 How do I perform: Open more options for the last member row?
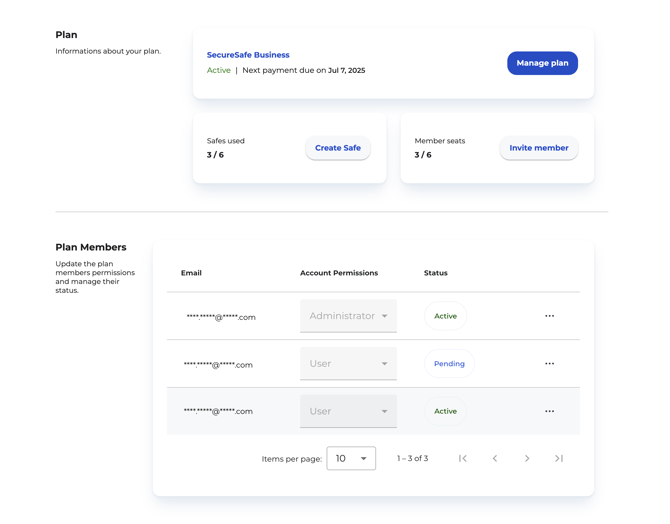pyautogui.click(x=549, y=411)
